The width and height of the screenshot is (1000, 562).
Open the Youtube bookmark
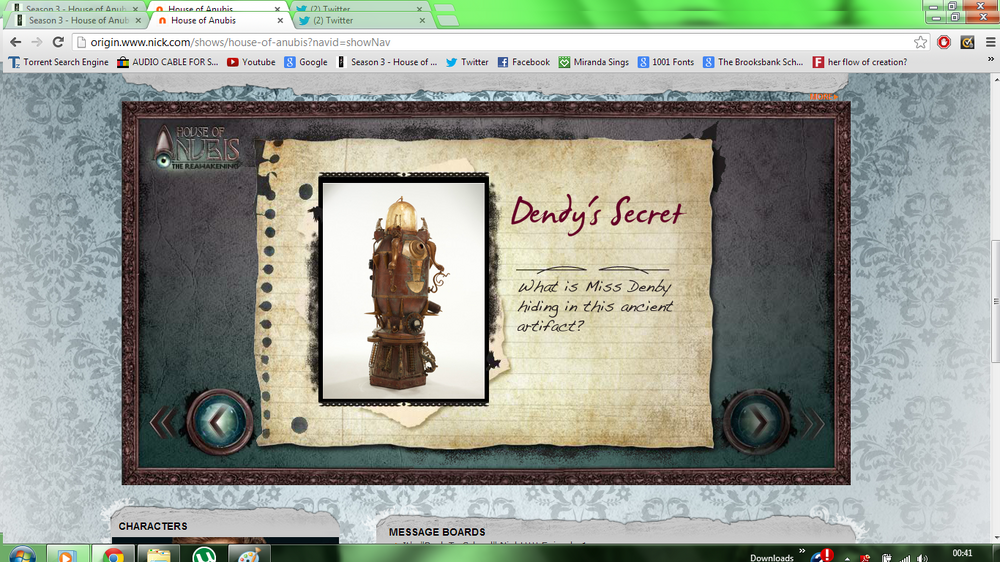tap(251, 62)
